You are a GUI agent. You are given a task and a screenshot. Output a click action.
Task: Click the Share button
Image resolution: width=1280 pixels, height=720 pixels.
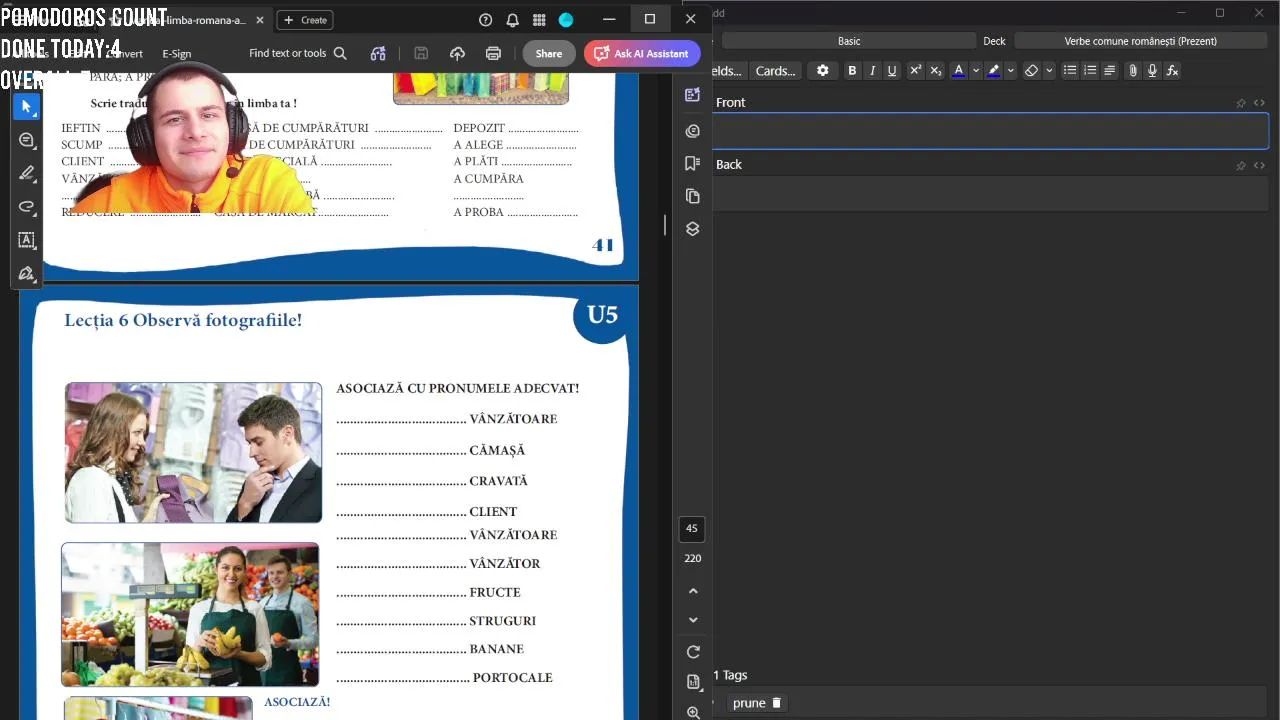pos(548,54)
